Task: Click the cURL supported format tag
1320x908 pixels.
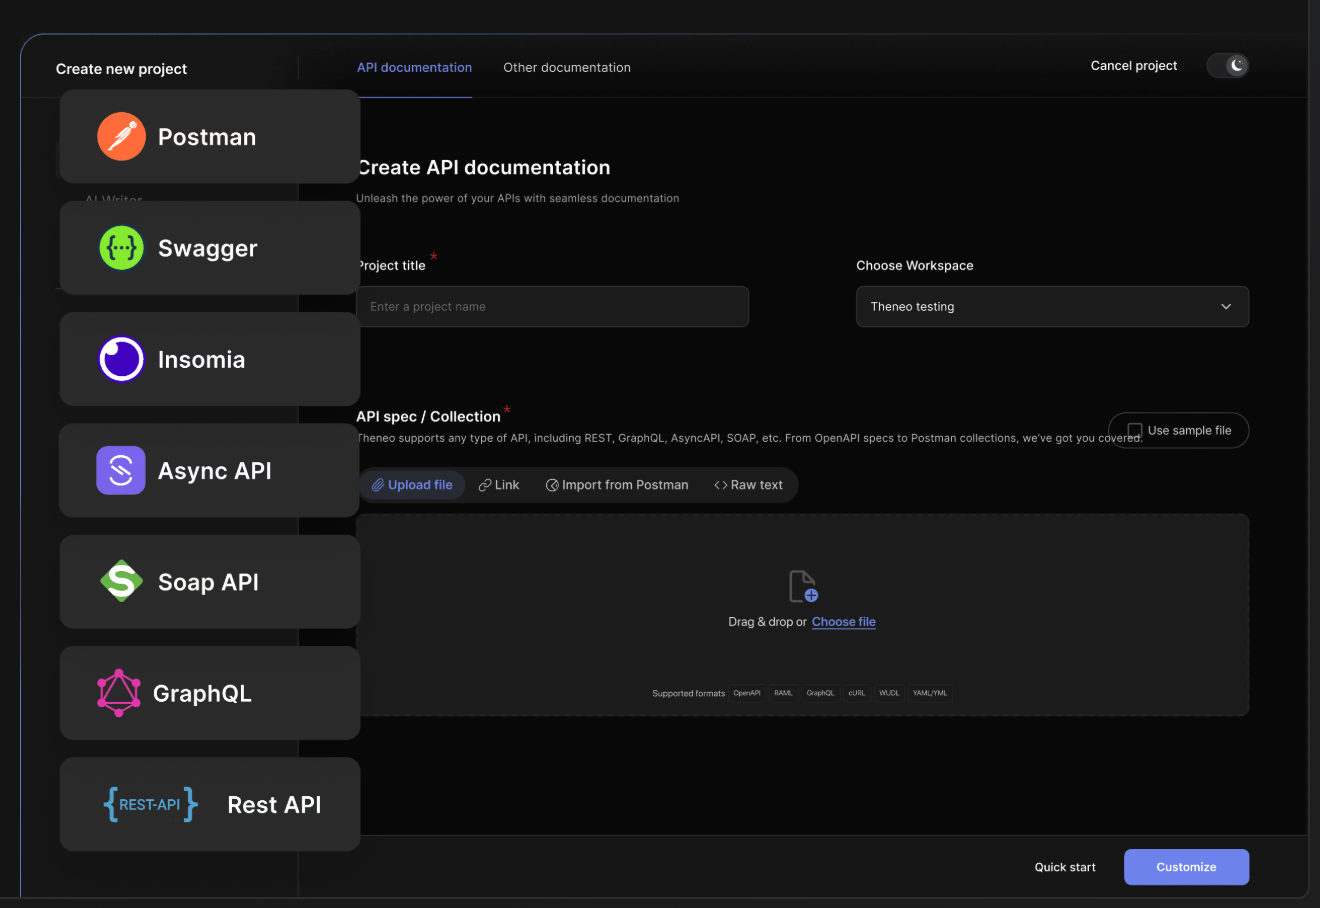Action: click(857, 693)
